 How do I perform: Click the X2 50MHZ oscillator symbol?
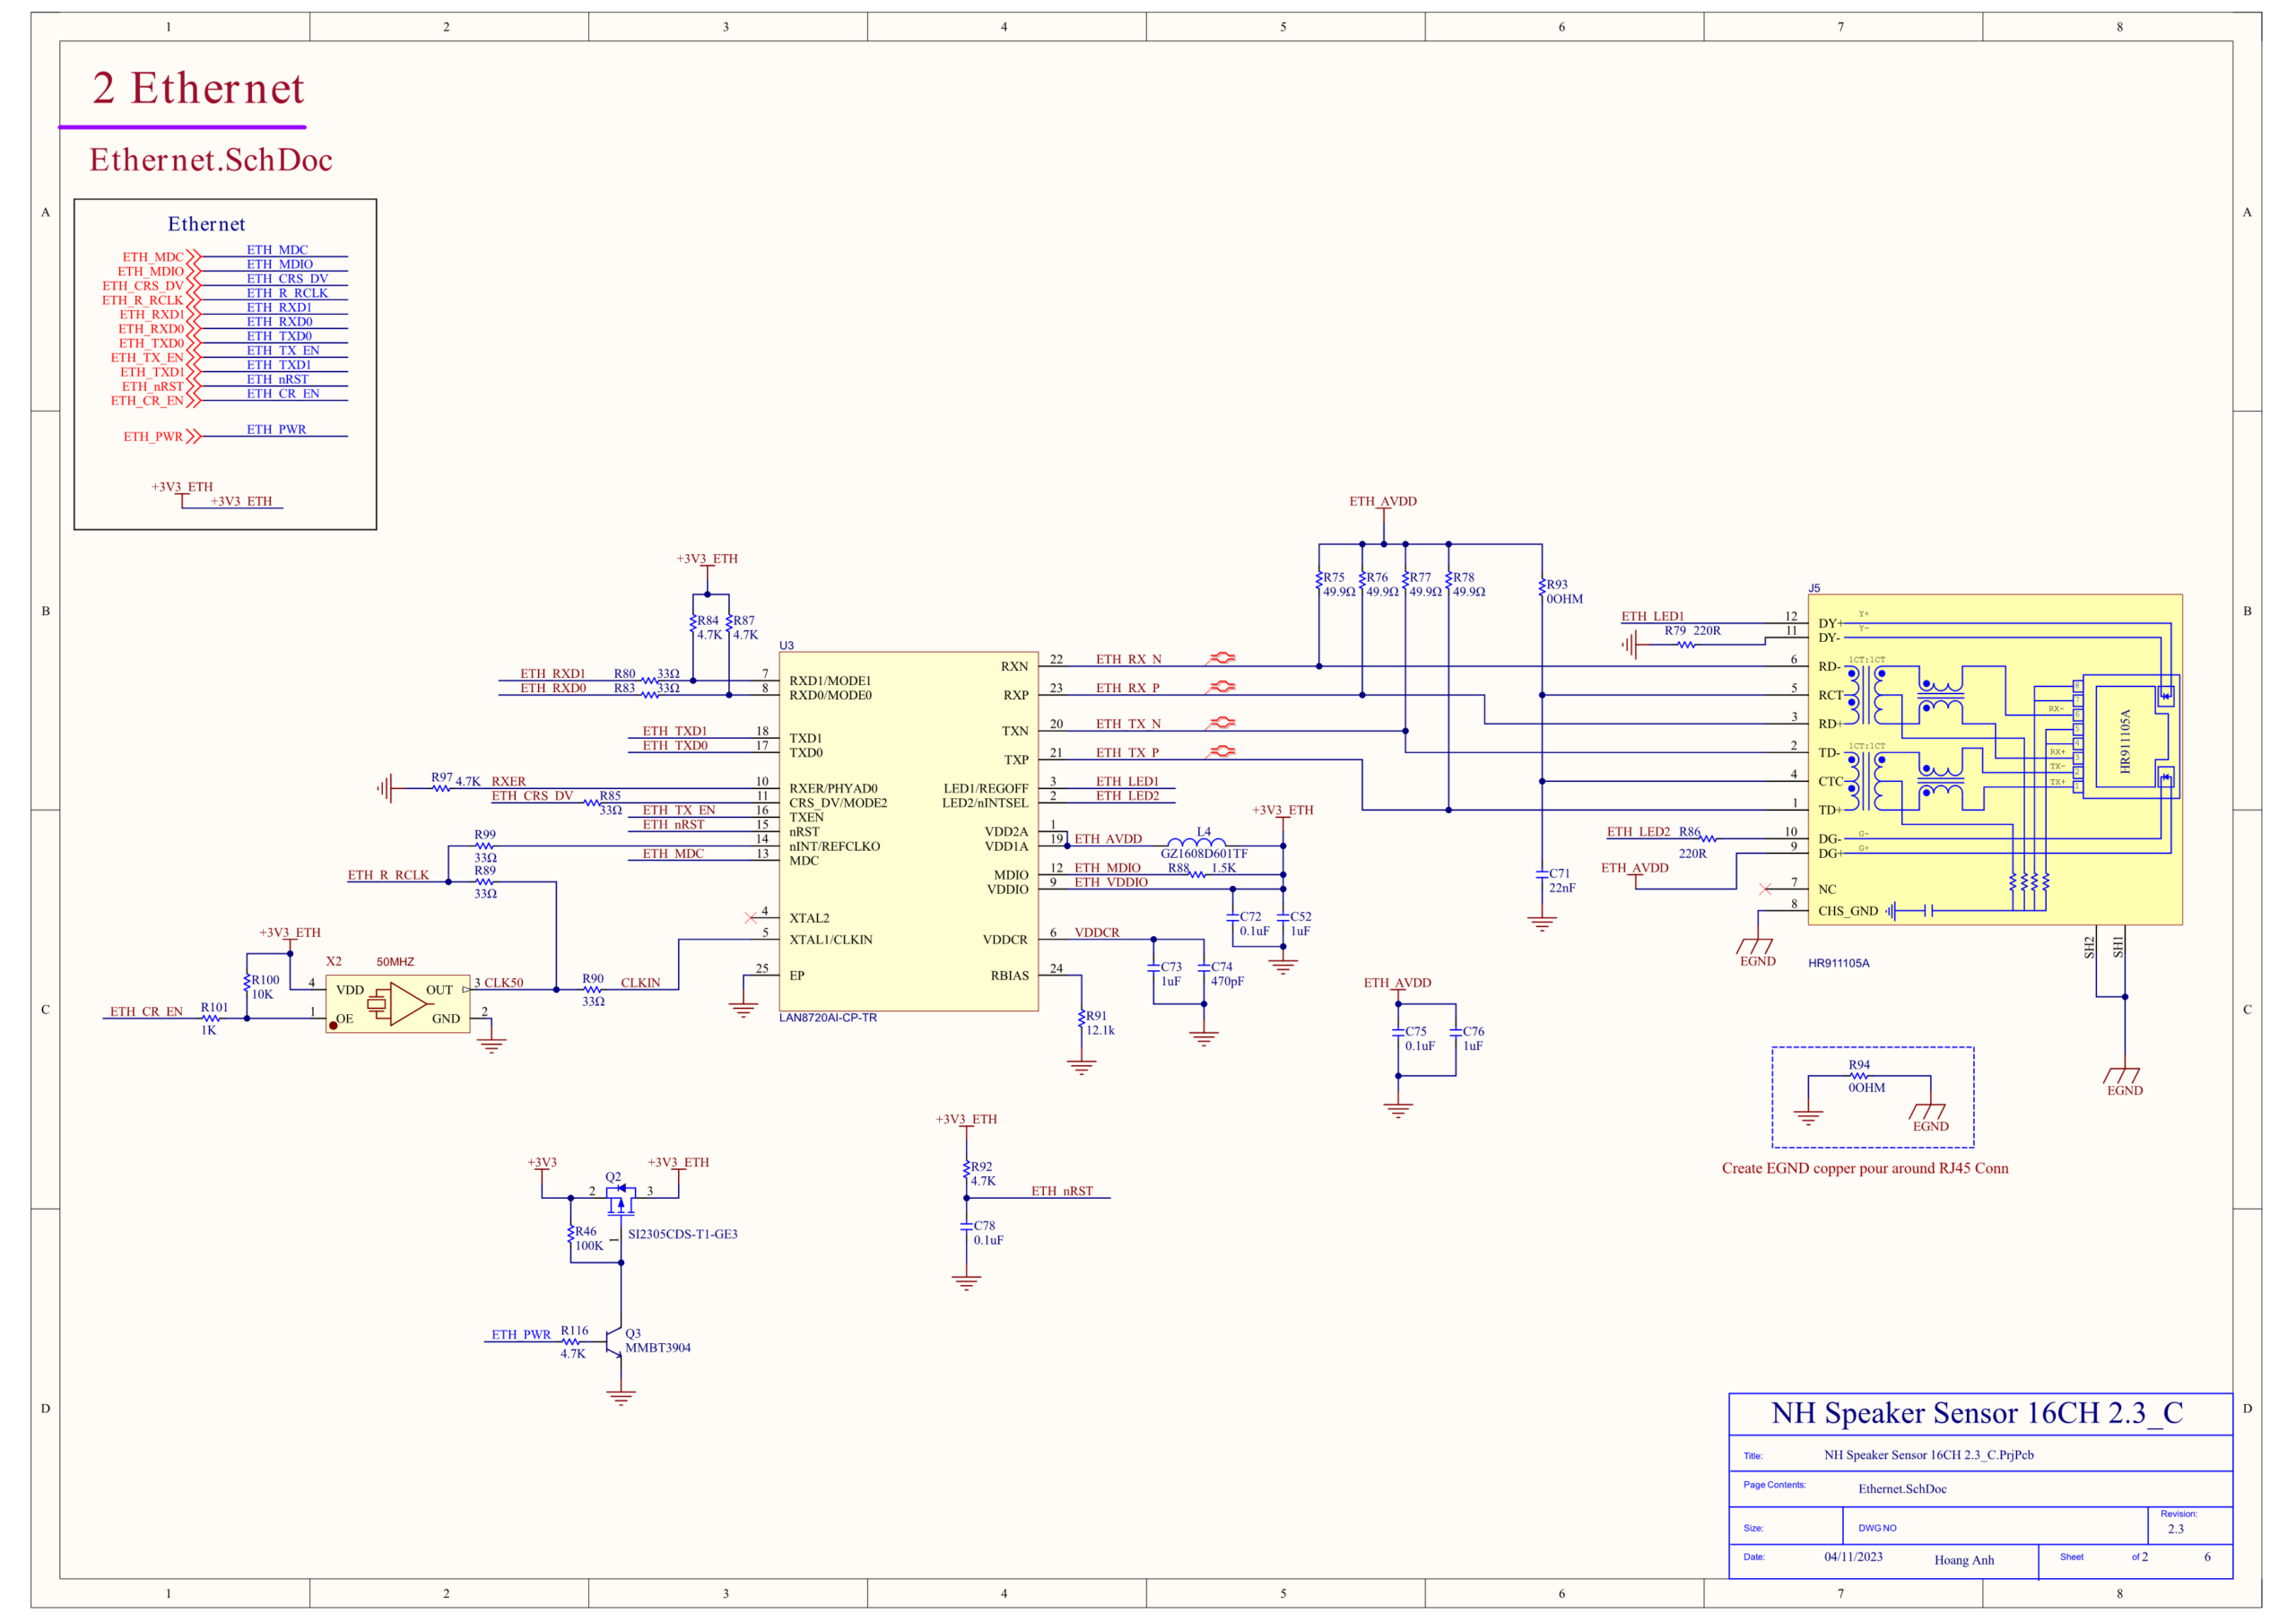(398, 1003)
